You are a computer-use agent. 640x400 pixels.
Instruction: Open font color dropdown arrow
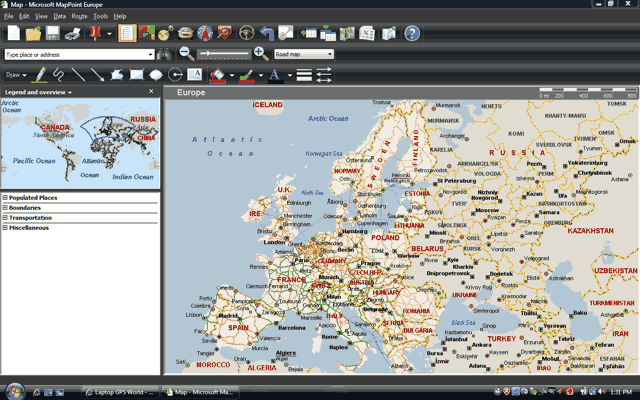pyautogui.click(x=289, y=76)
